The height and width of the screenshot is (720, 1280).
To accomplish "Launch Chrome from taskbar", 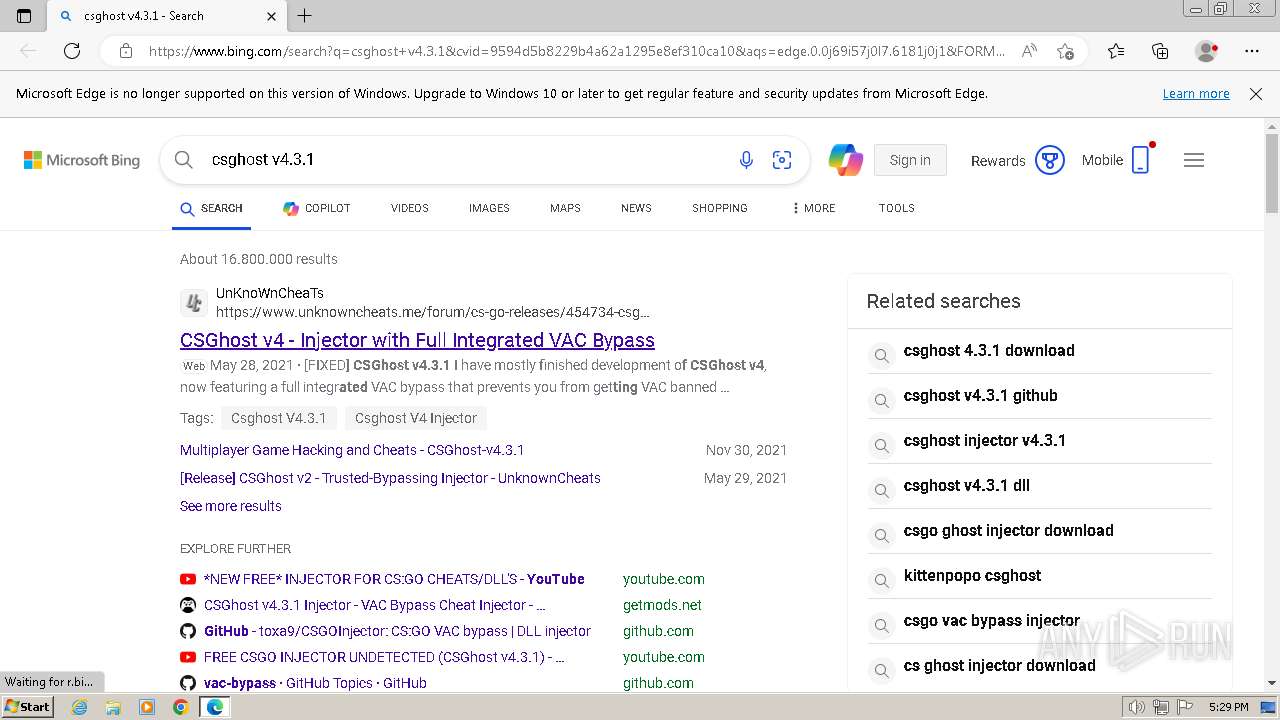I will [x=180, y=707].
